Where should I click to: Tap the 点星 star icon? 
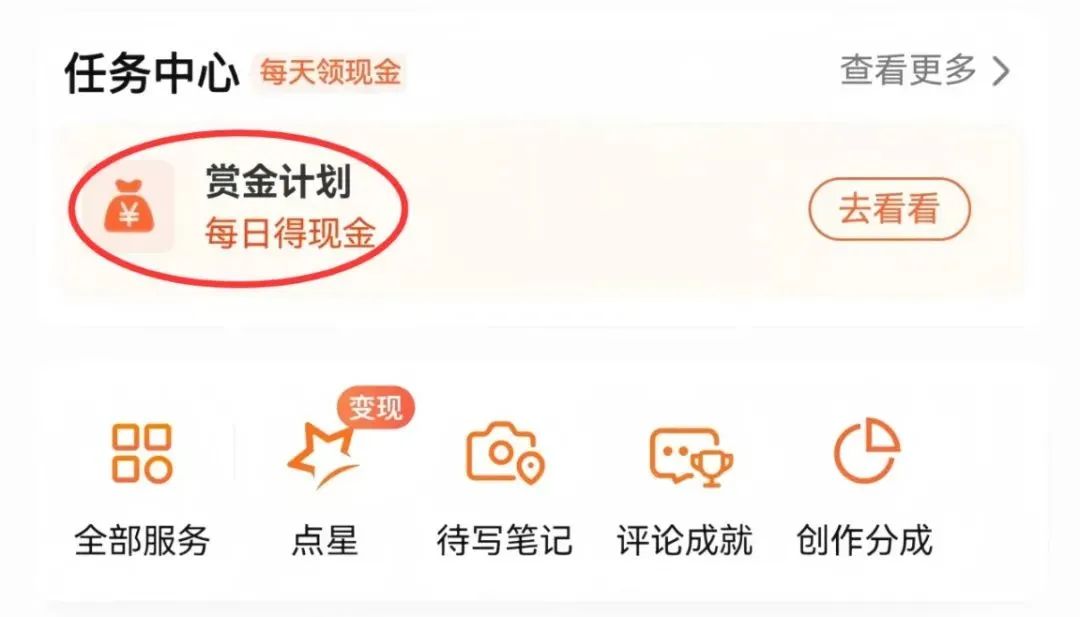[x=322, y=455]
